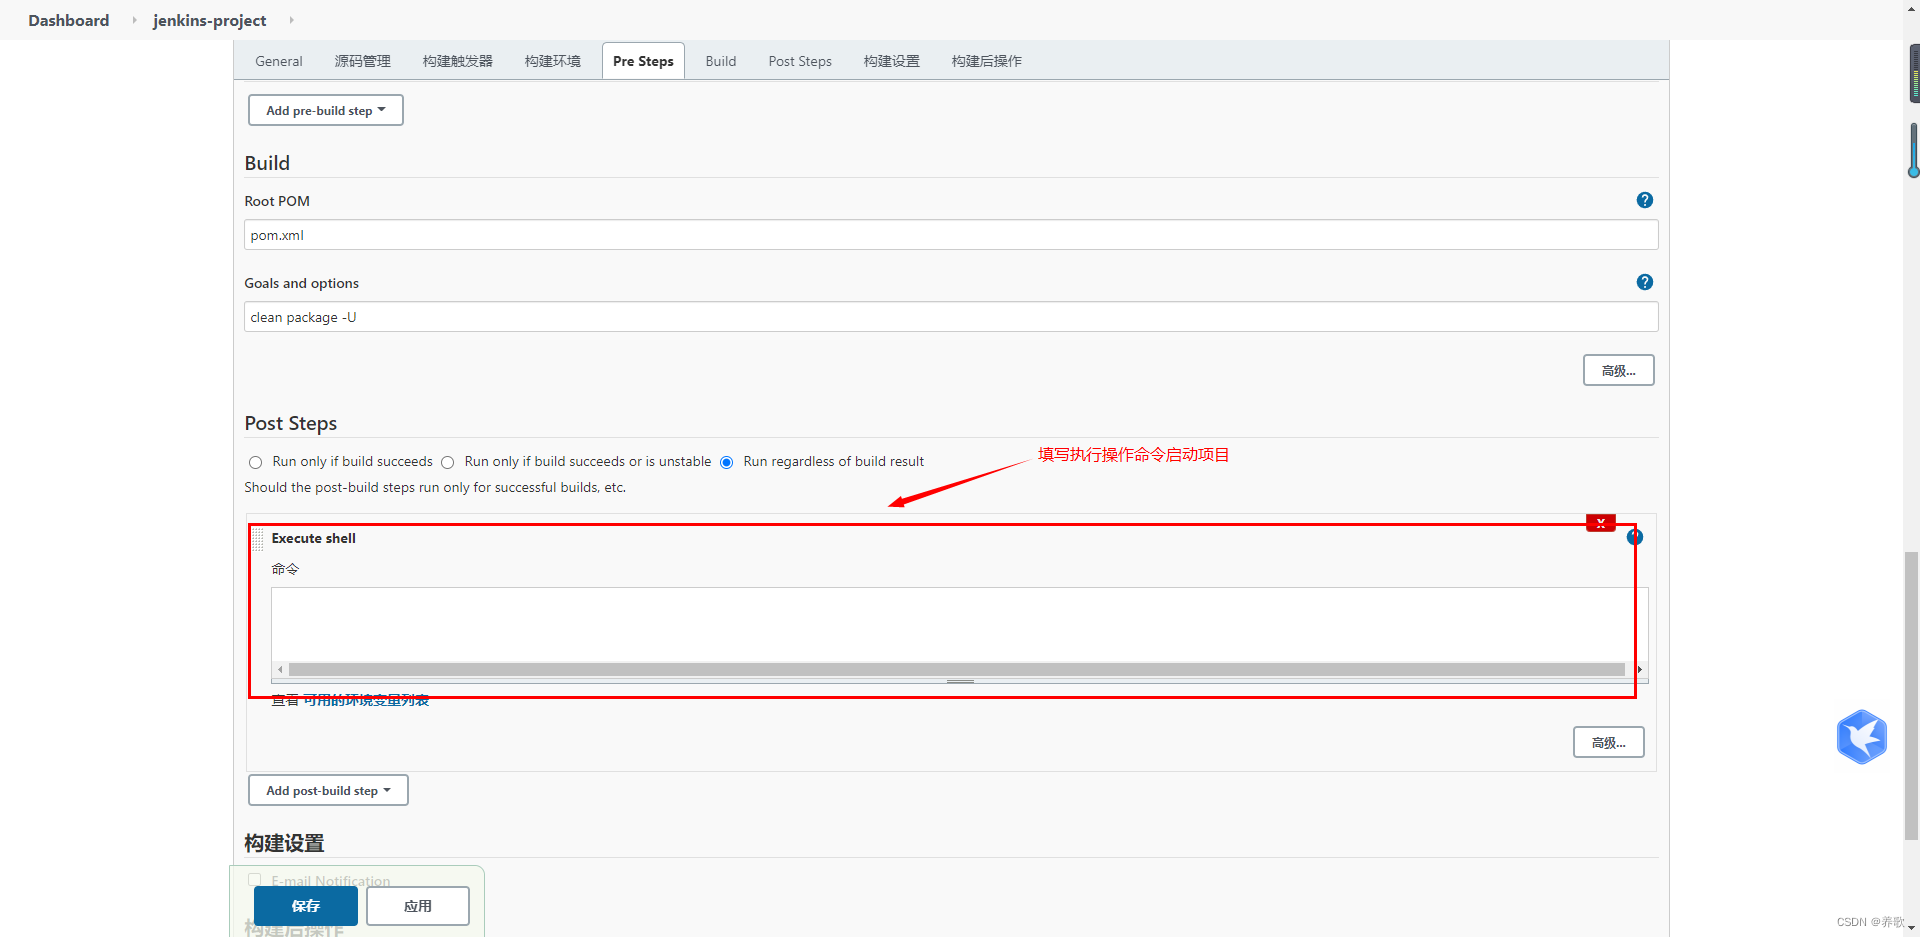Viewport: 1920px width, 937px height.
Task: Grab the Execute shell drag handle
Action: pyautogui.click(x=258, y=539)
